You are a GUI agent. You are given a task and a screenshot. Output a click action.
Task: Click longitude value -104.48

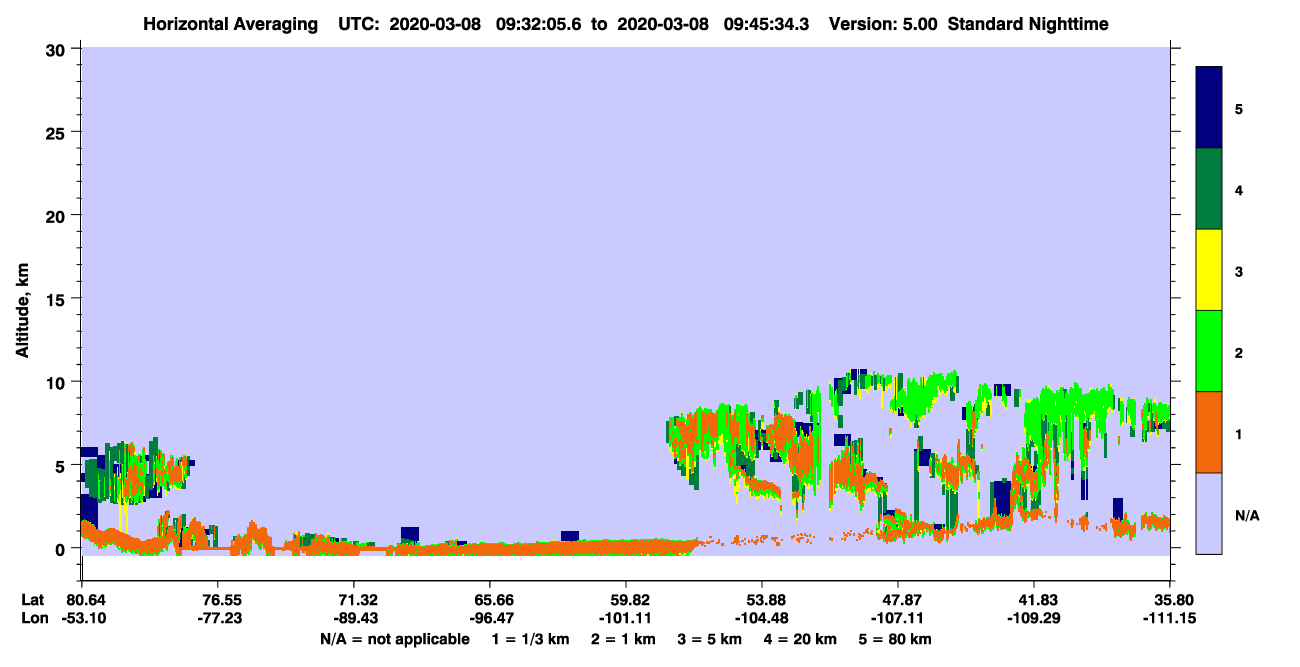click(762, 618)
